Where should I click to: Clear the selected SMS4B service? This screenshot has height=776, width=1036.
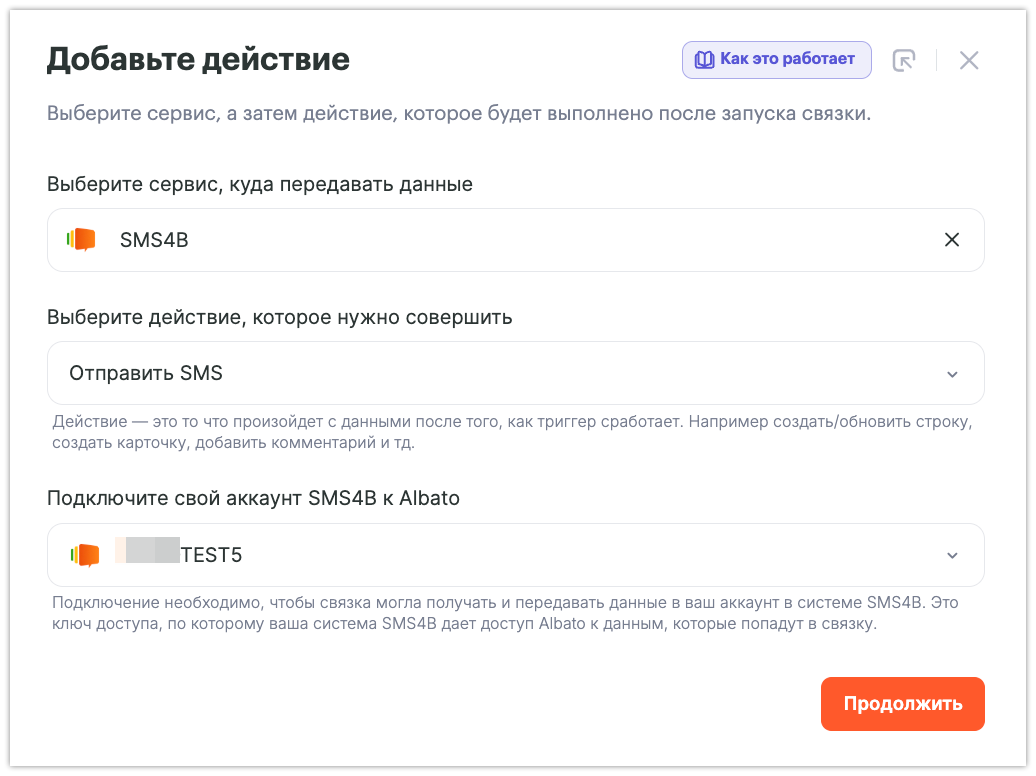click(x=952, y=240)
